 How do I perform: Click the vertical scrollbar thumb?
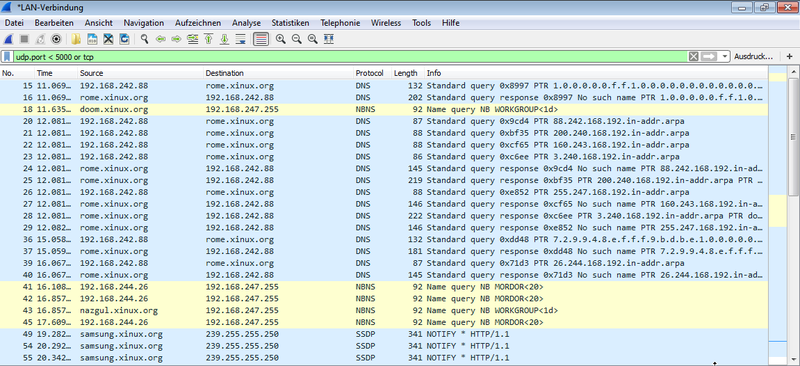pyautogui.click(x=793, y=136)
